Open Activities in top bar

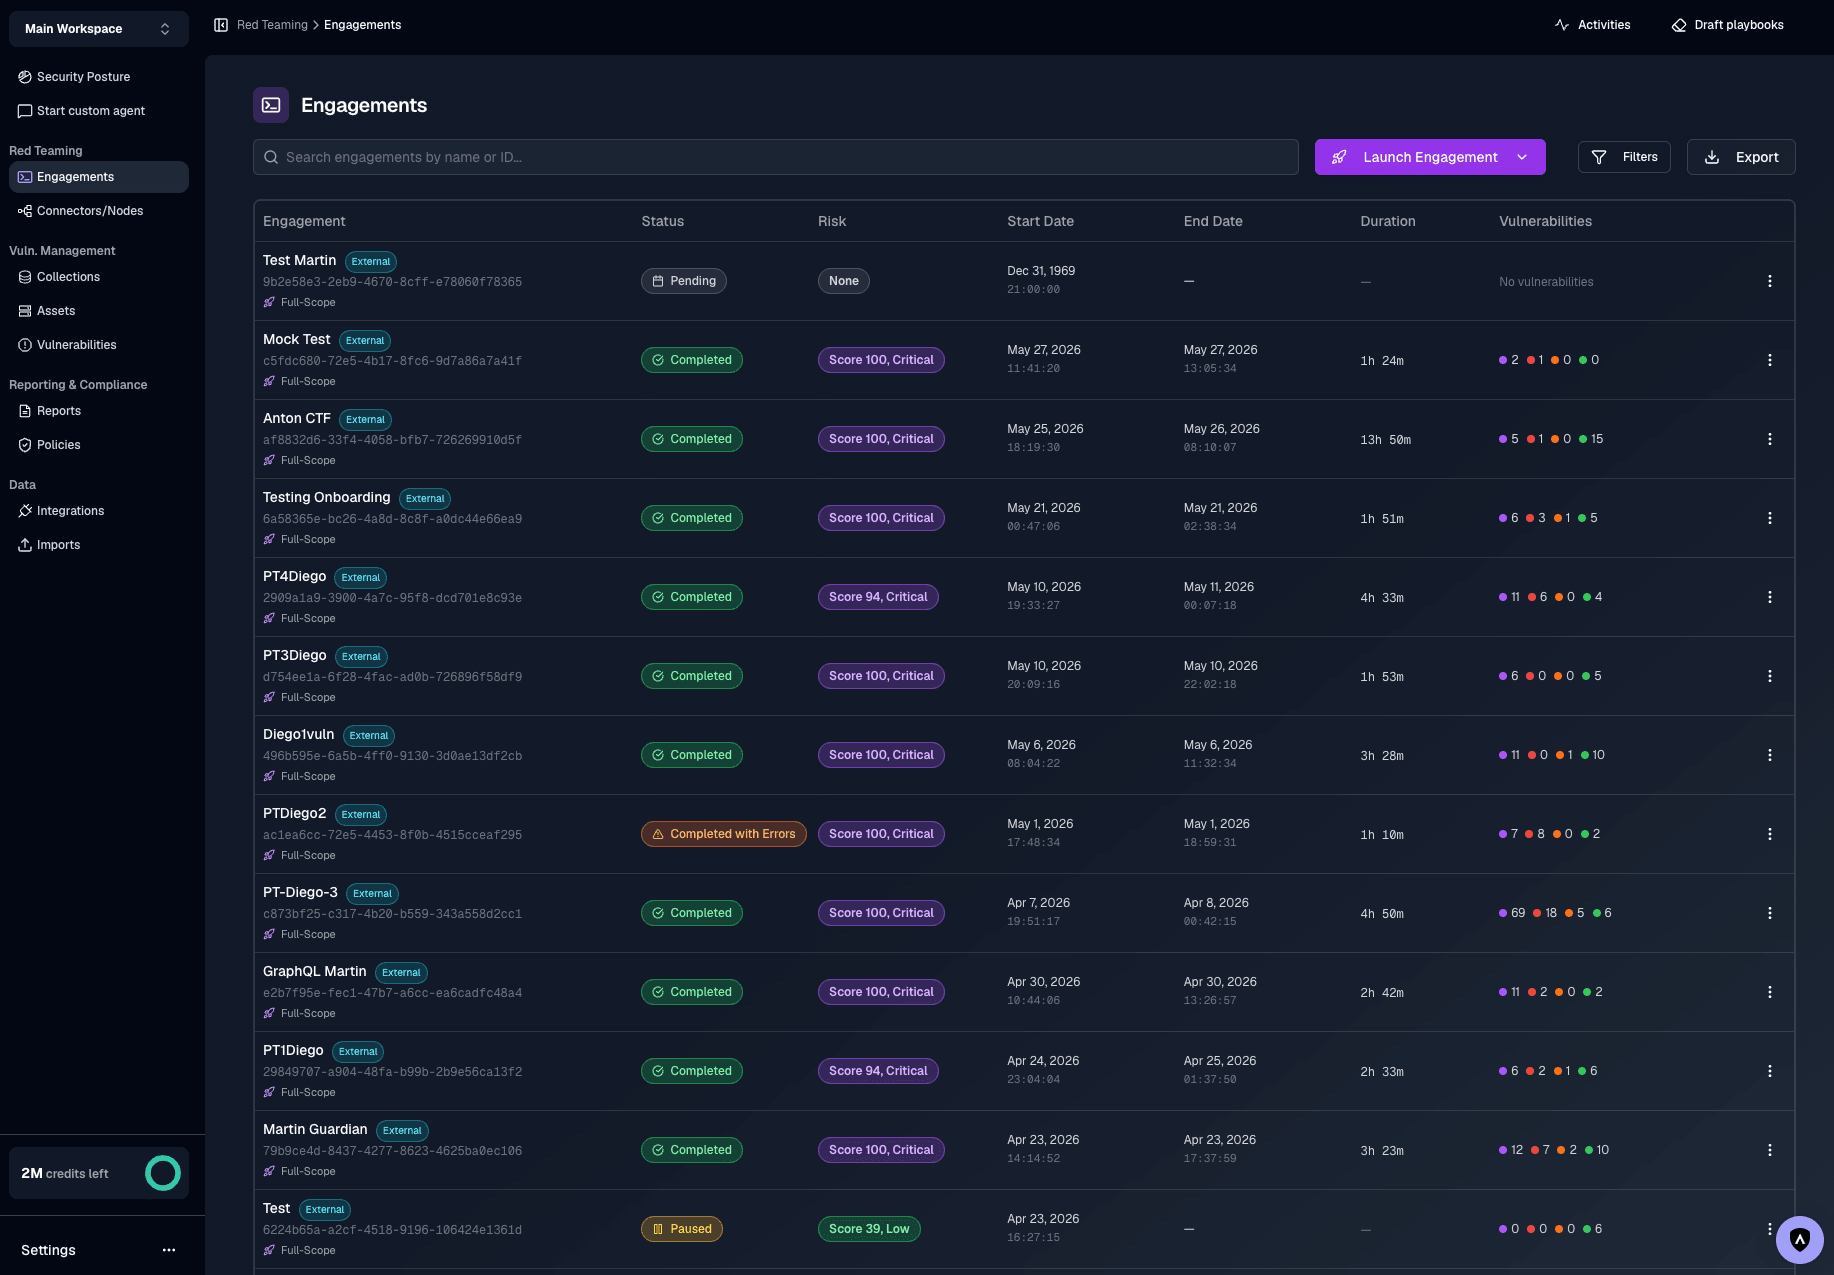click(x=1593, y=25)
